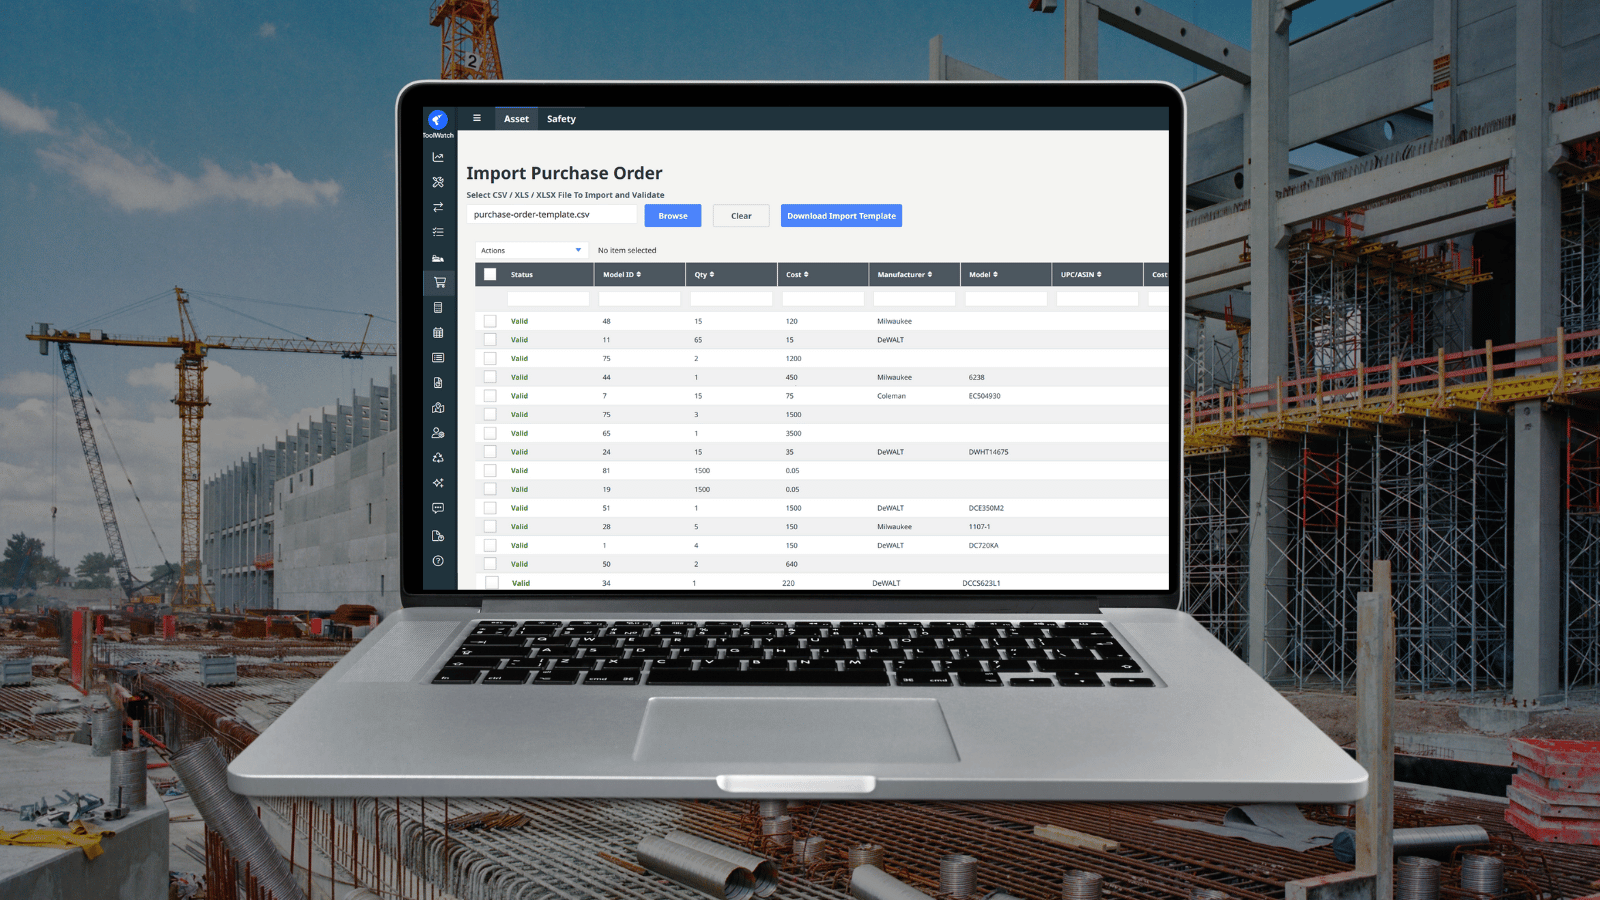
Task: Select the checkbox next to the DeWALT DCCS623L1 row
Action: [x=490, y=583]
